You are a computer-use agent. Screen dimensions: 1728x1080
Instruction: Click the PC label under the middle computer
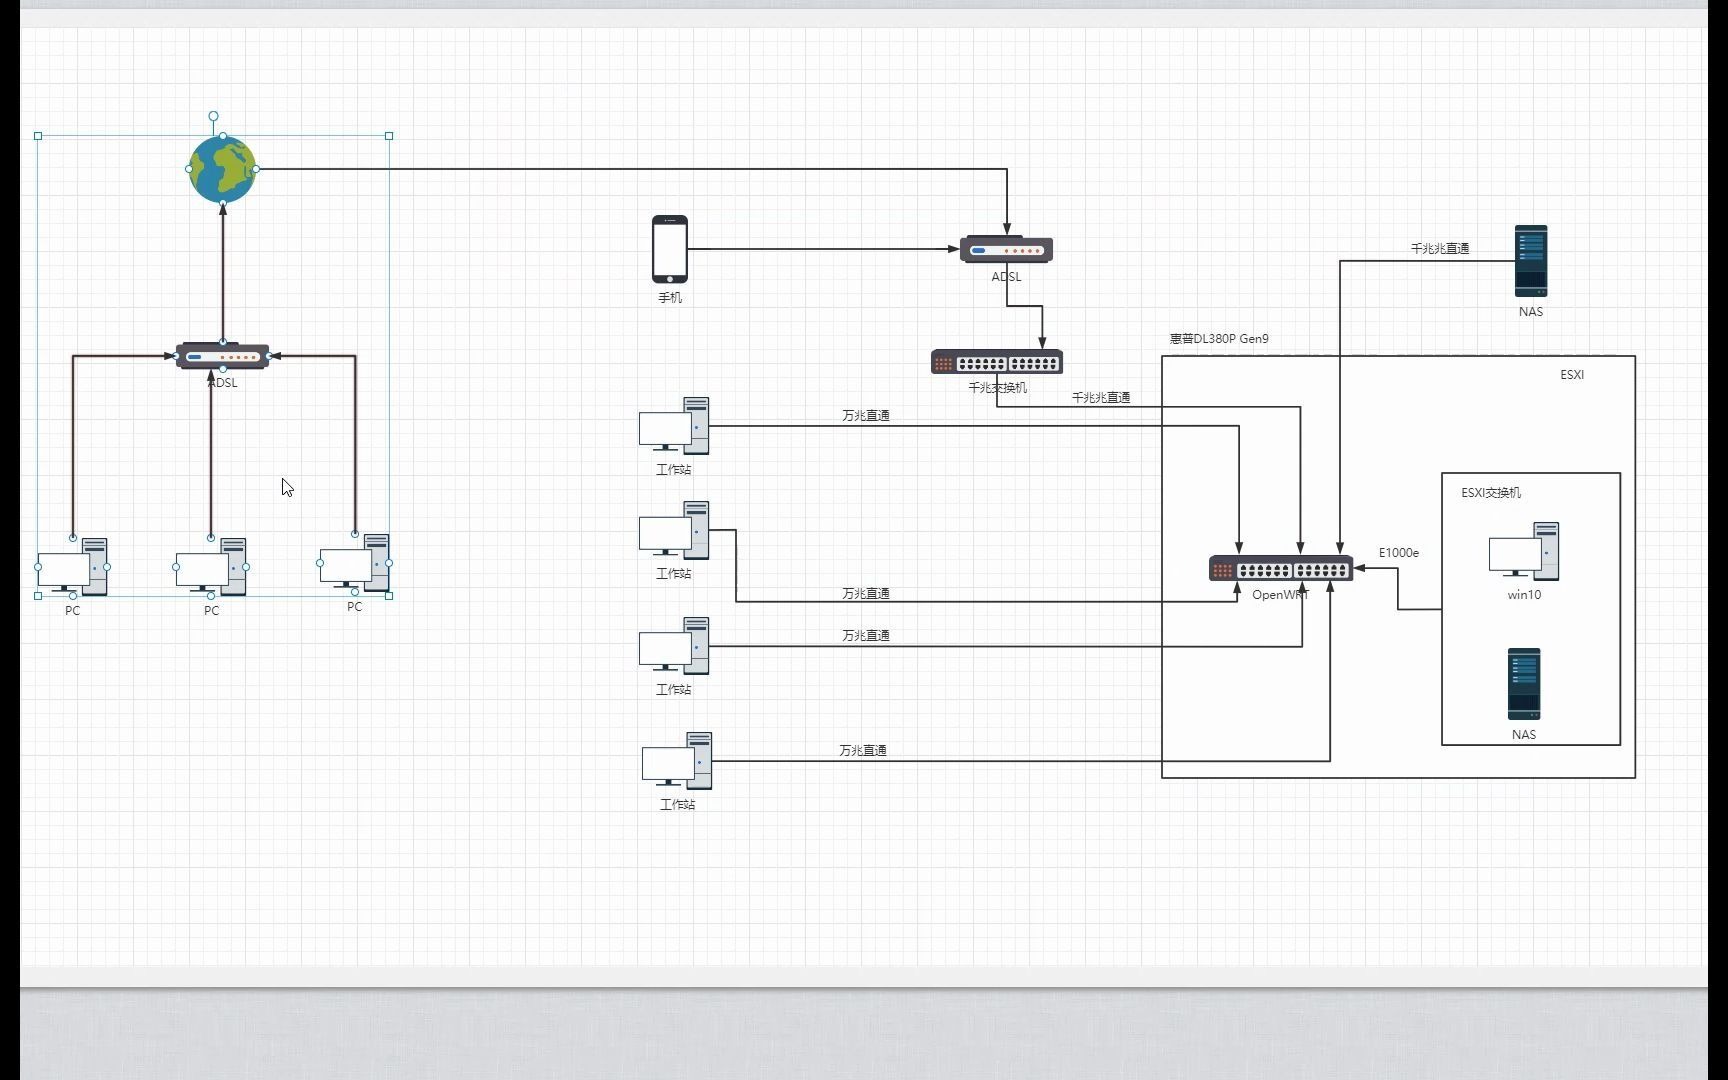[211, 611]
